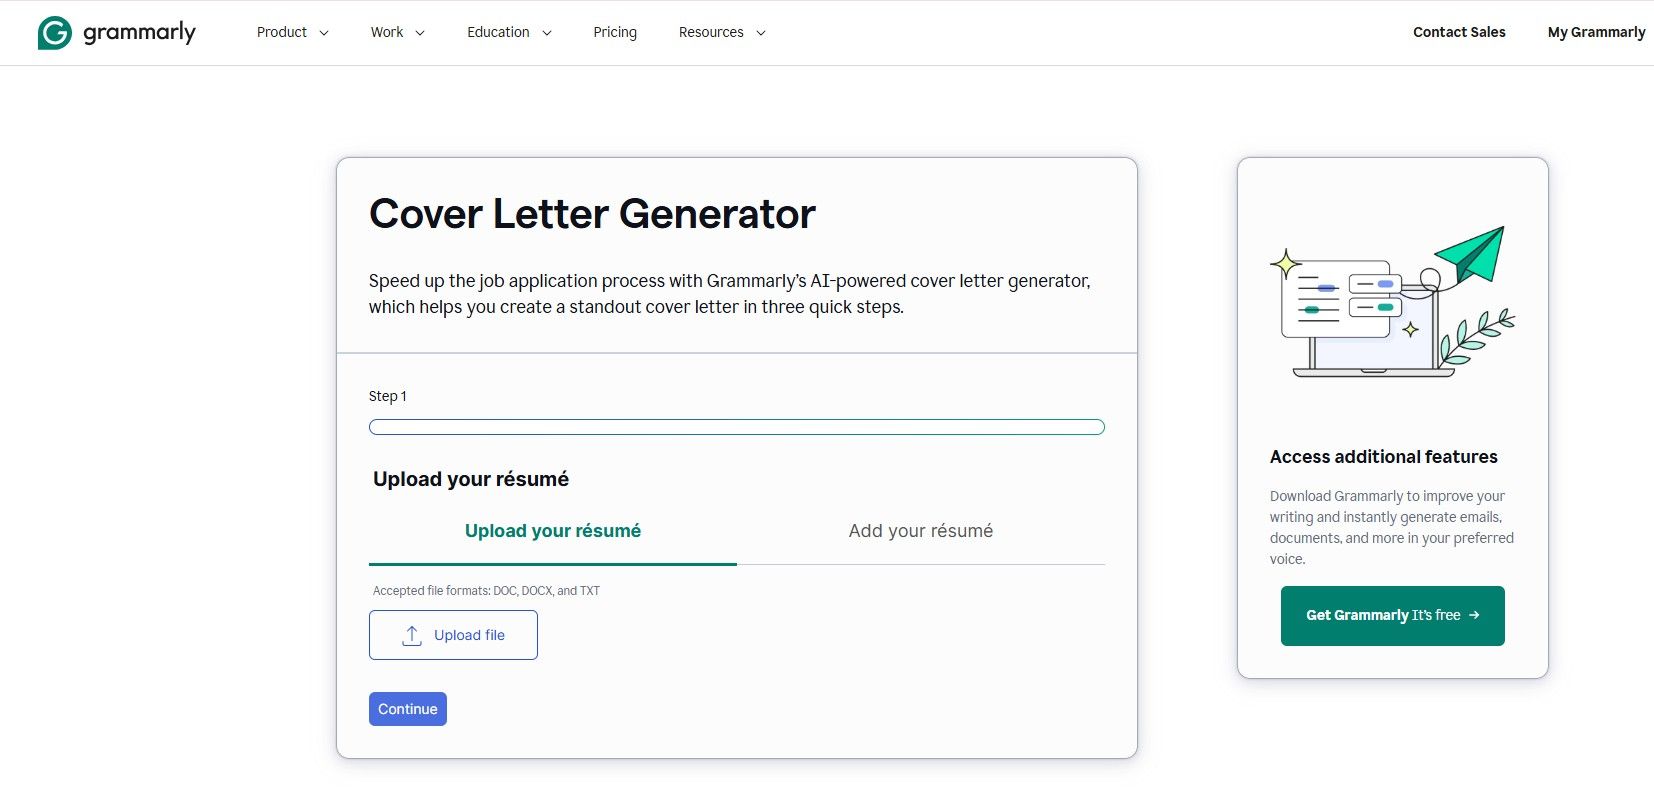
Task: Click the upload arrow icon inside Upload file
Action: (411, 634)
